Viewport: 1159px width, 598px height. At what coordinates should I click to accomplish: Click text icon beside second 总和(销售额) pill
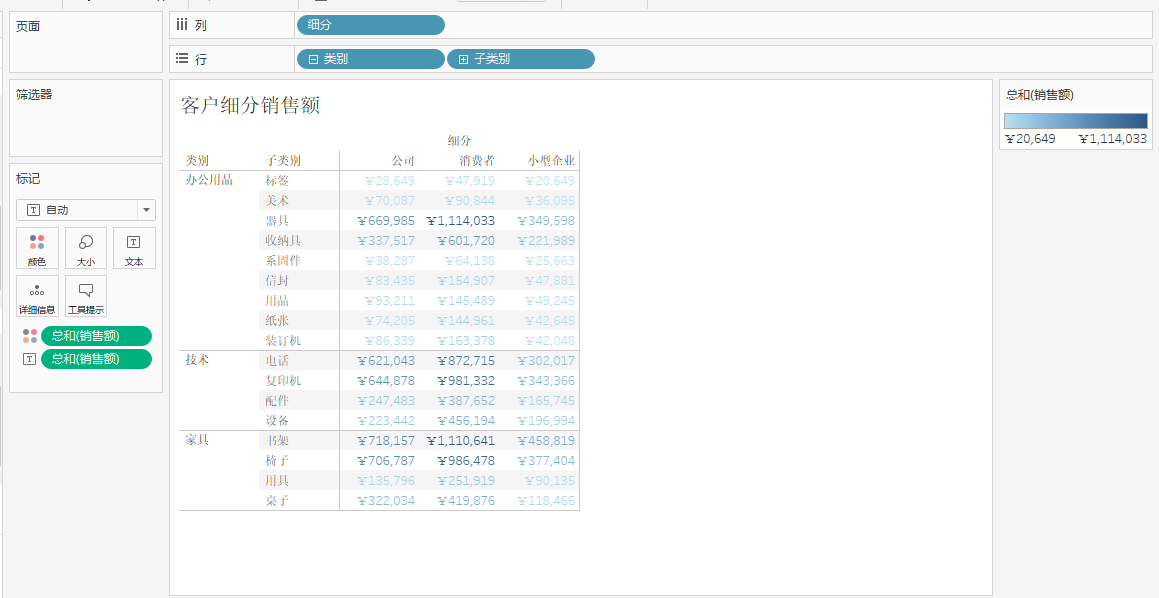(29, 359)
